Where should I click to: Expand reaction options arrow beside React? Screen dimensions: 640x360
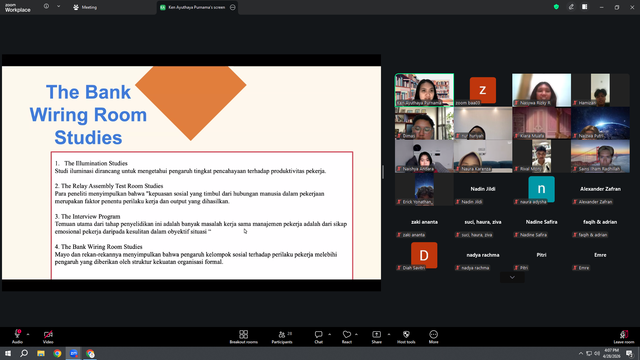click(356, 334)
